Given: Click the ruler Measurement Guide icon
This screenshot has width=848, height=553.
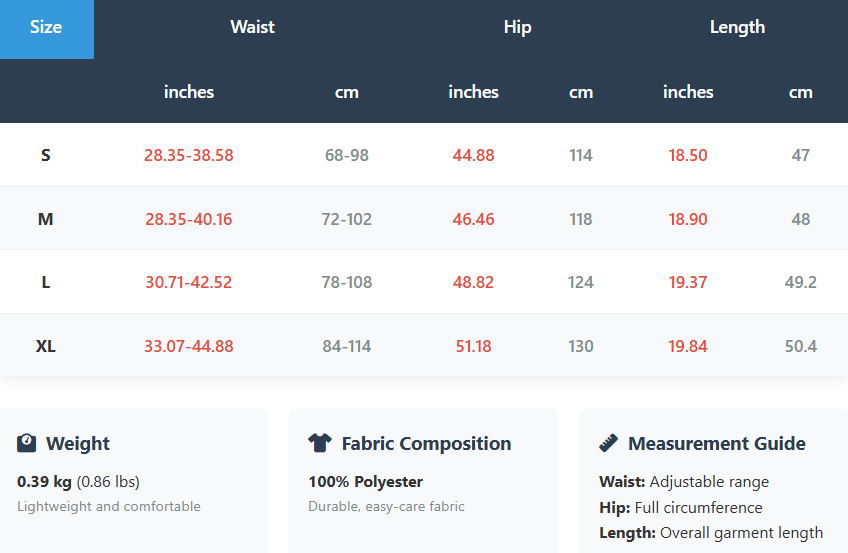Looking at the screenshot, I should point(608,443).
